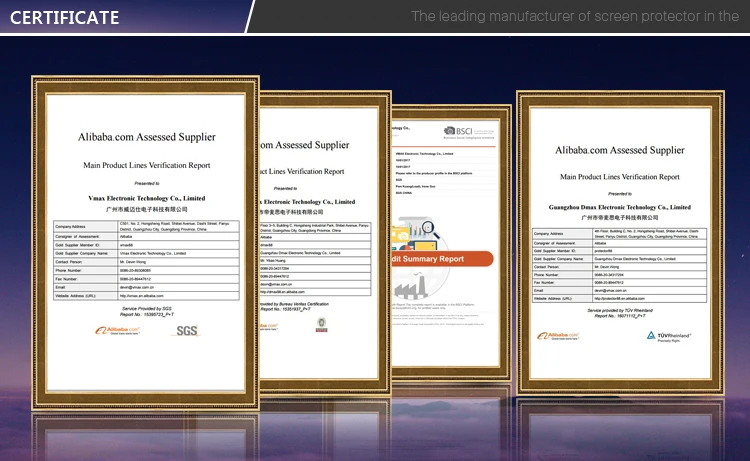The image size is (750, 461).
Task: Open the TÜV Rheinland framed certificate
Action: pos(620,243)
